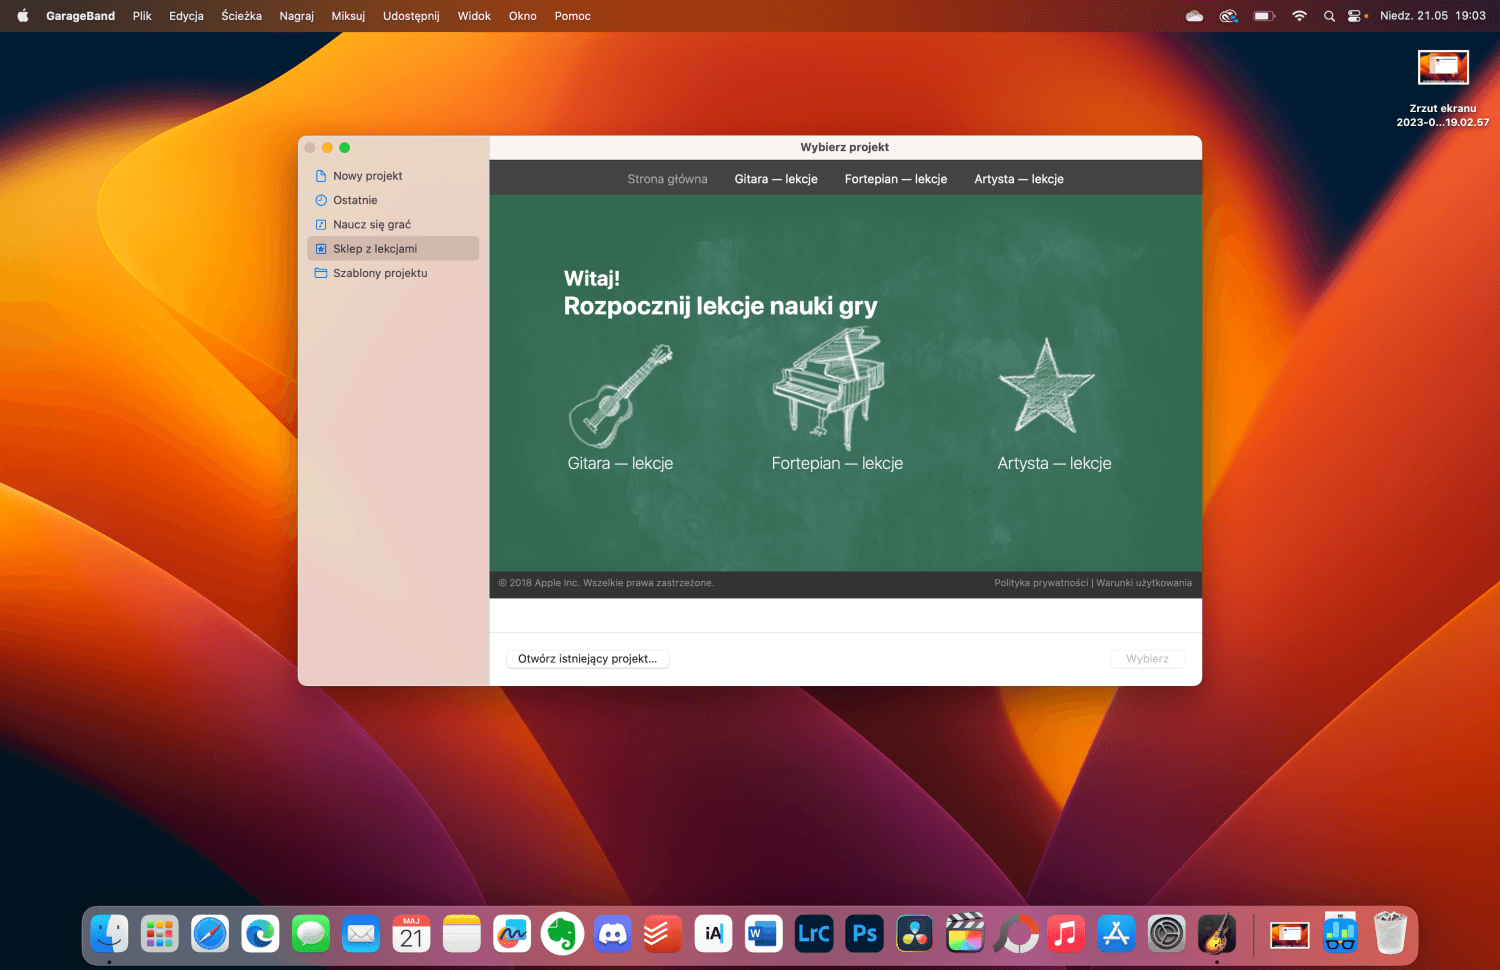The width and height of the screenshot is (1500, 970).
Task: Switch to the Strona główna tab
Action: [x=667, y=179]
